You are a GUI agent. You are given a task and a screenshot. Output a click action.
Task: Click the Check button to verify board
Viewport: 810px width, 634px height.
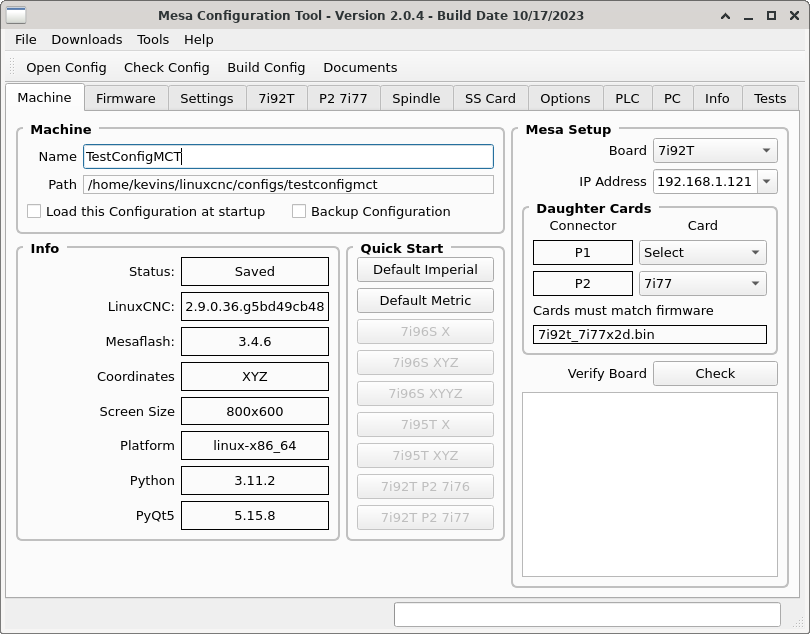(x=715, y=374)
